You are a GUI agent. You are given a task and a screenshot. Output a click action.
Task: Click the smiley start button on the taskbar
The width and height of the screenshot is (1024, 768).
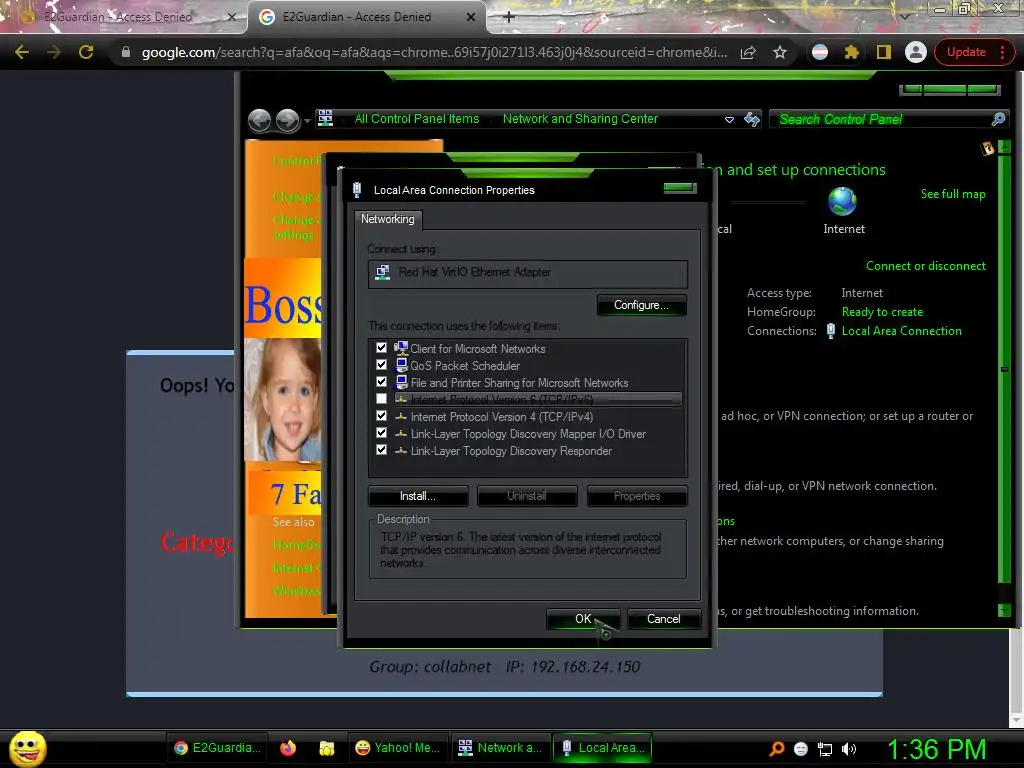(27, 748)
